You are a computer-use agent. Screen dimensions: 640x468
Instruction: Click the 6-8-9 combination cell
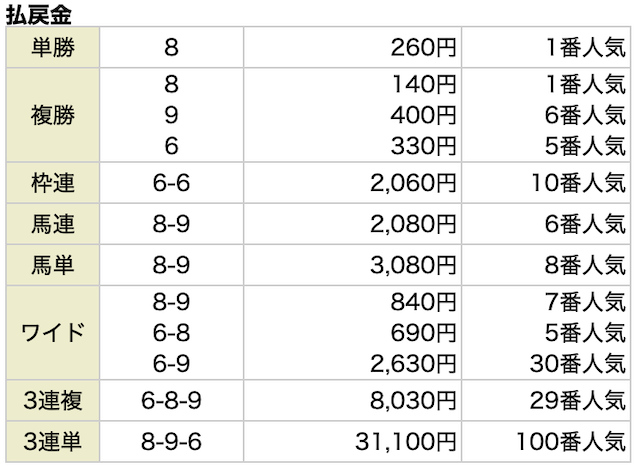click(x=171, y=400)
